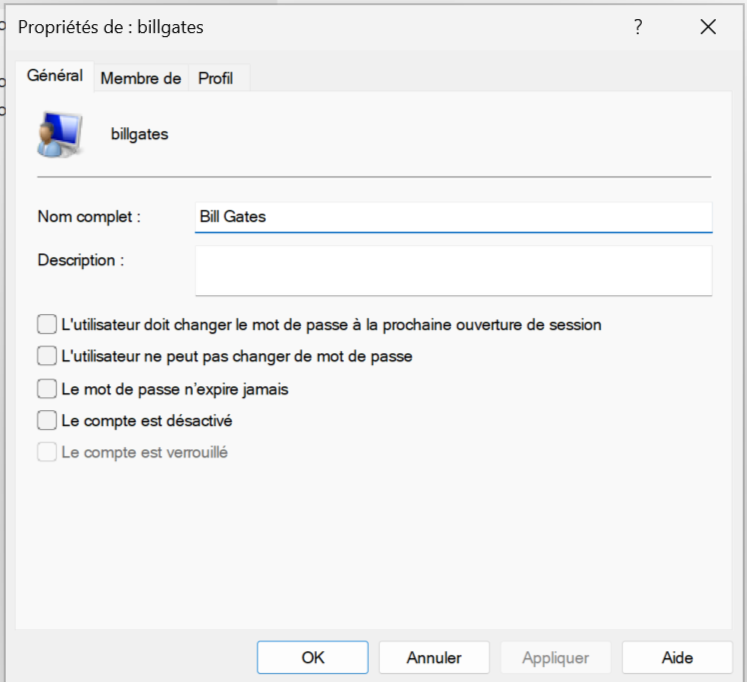Confirm with the OK button

tap(313, 657)
